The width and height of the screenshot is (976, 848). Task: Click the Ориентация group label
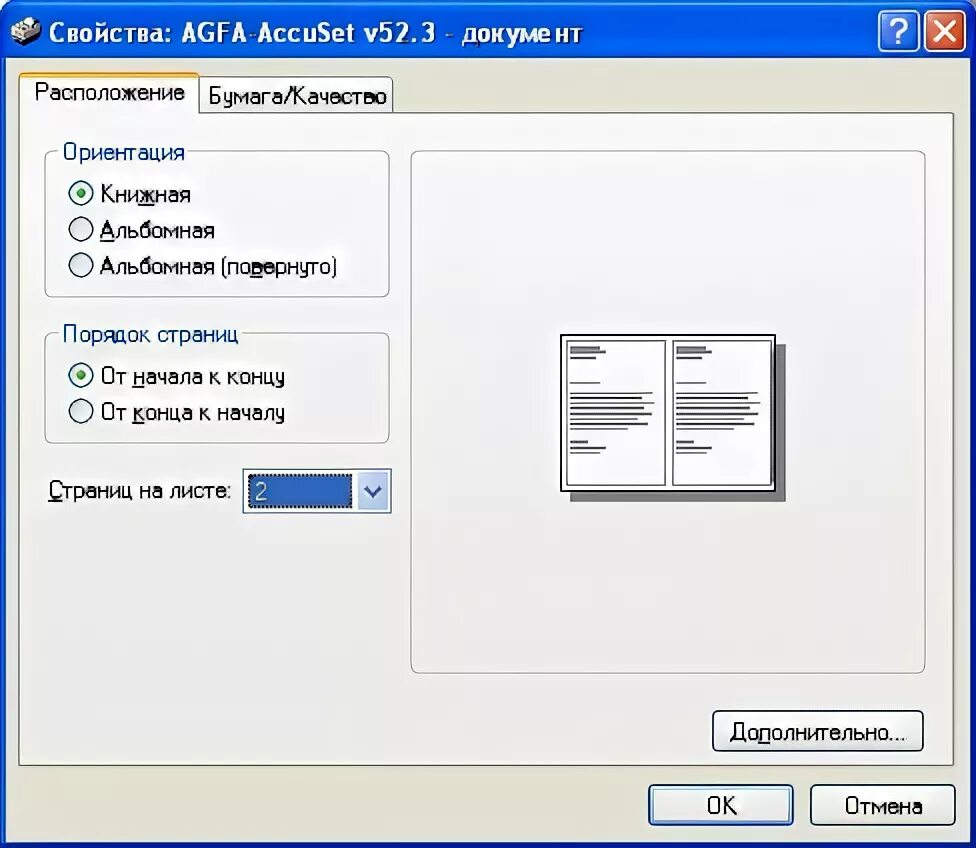click(x=124, y=153)
